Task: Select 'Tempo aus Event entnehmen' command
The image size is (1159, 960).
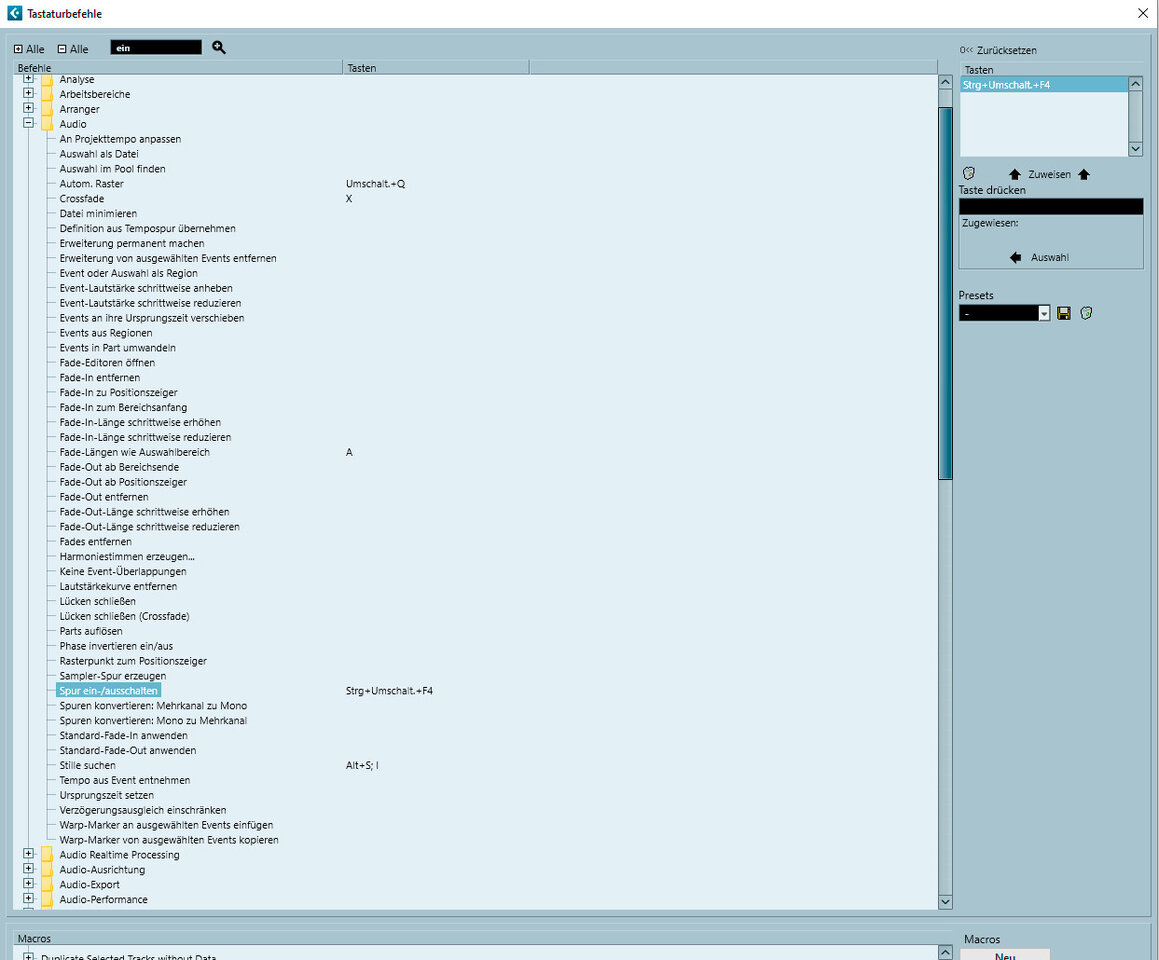Action: 125,780
